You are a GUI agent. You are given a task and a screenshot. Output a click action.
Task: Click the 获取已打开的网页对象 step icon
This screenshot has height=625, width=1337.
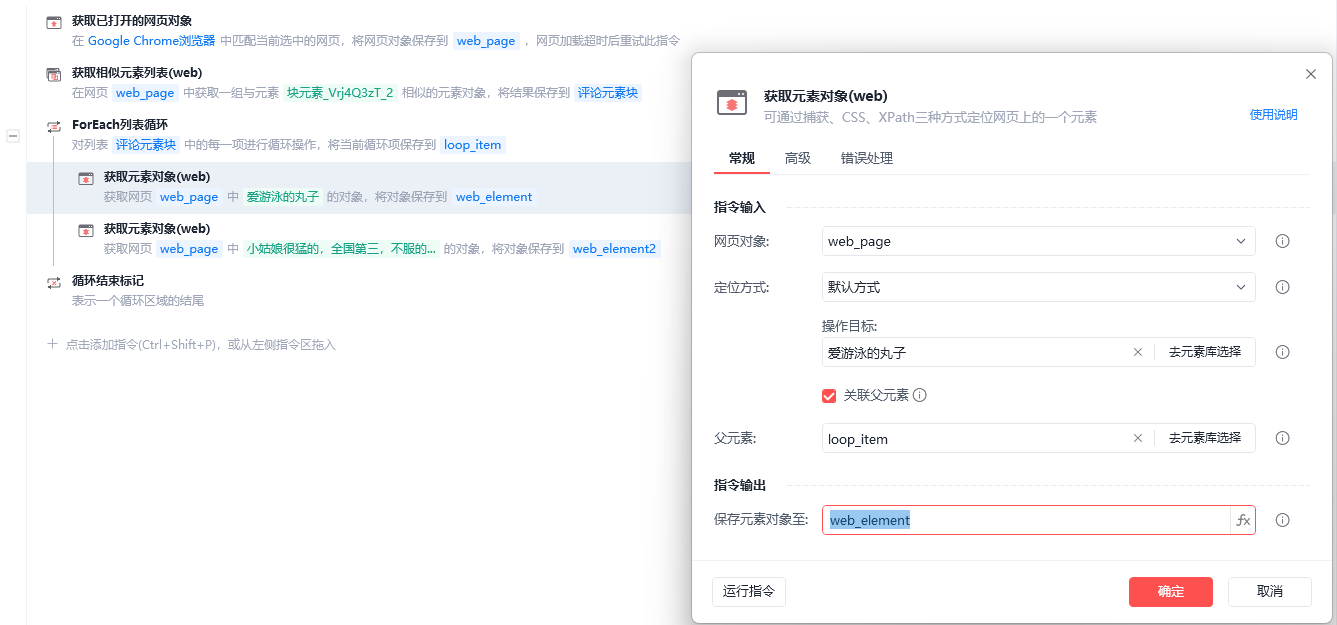click(x=54, y=22)
